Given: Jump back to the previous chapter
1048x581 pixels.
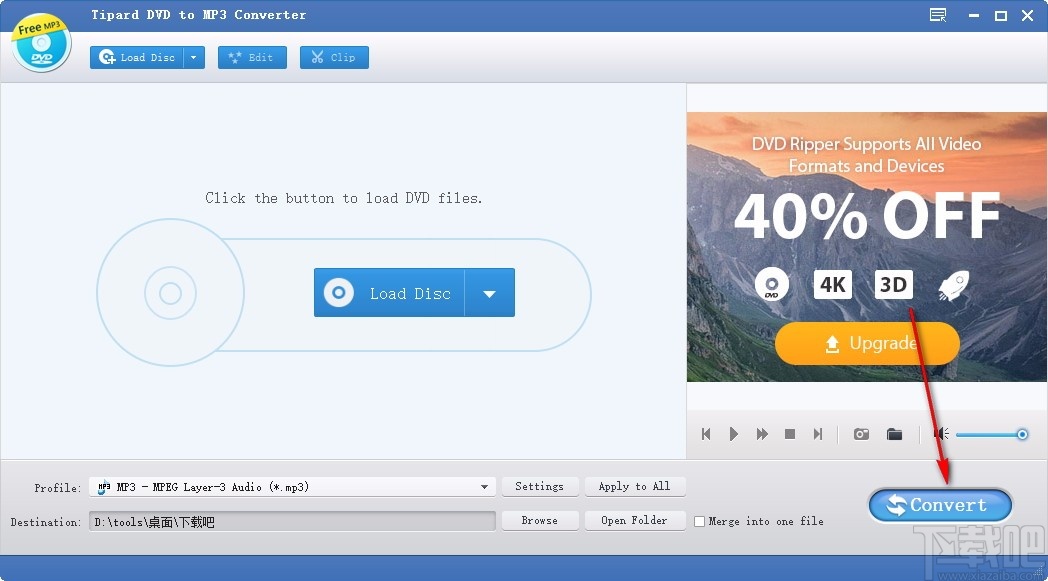Looking at the screenshot, I should 705,434.
